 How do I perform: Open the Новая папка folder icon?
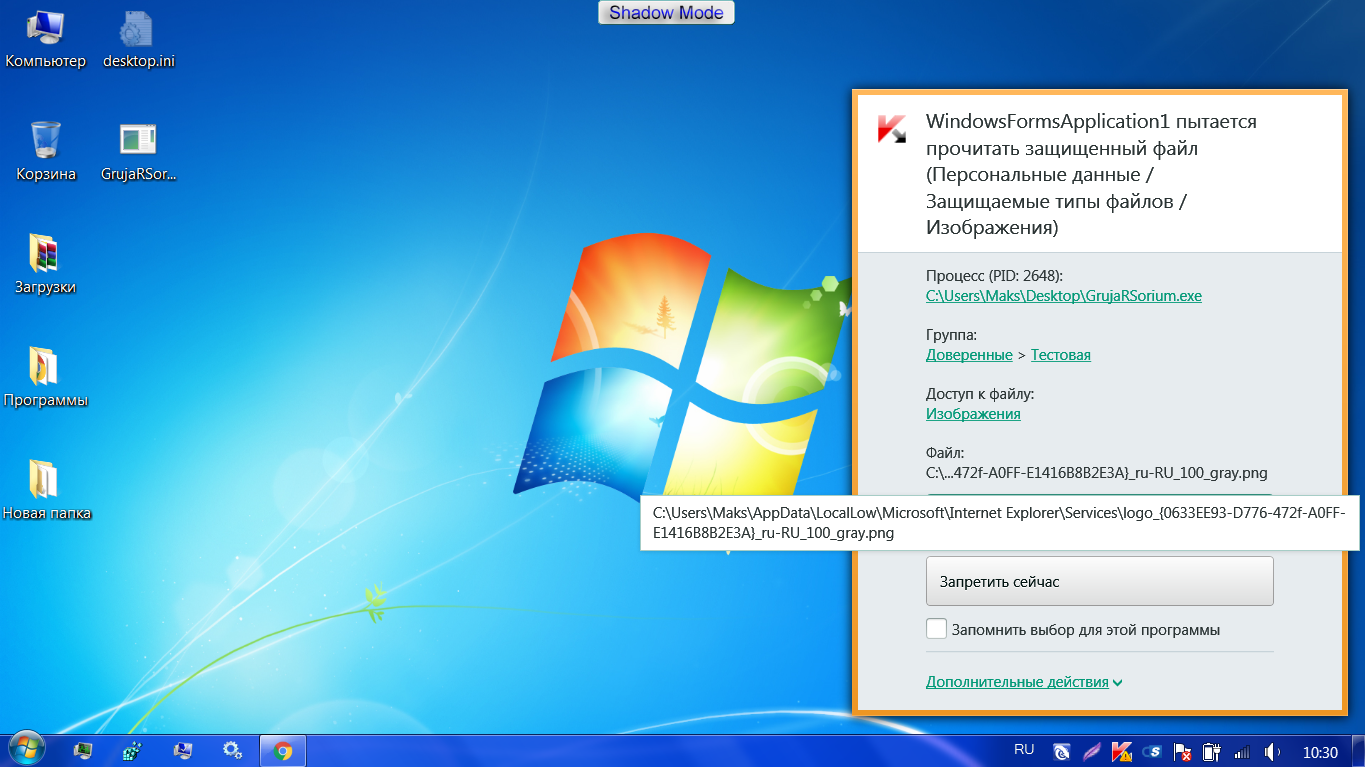tap(46, 491)
